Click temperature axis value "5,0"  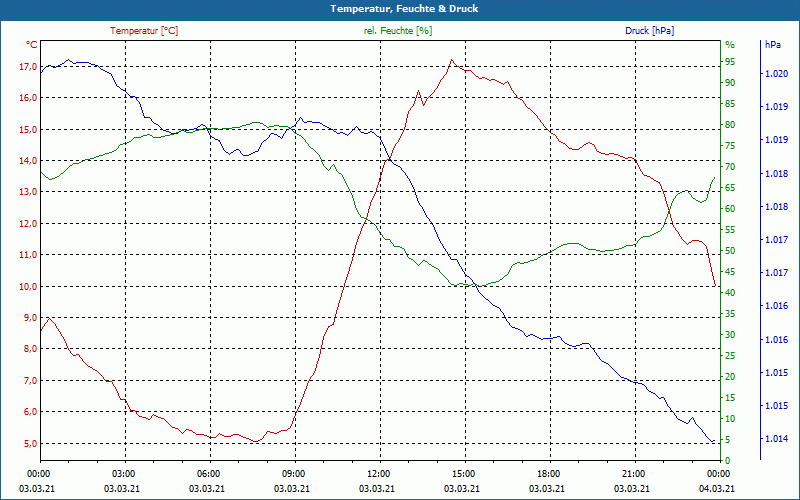click(x=30, y=443)
